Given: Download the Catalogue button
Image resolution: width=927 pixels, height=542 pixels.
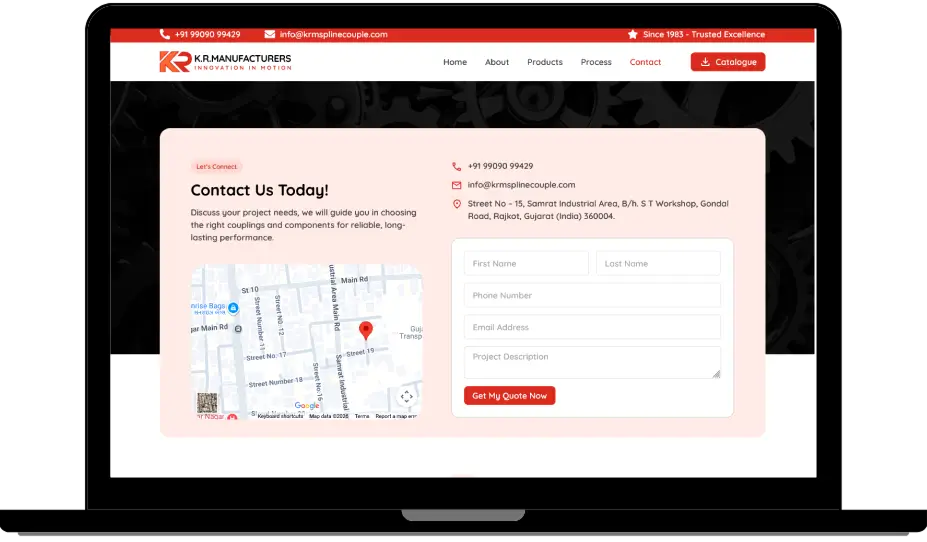Looking at the screenshot, I should point(728,62).
